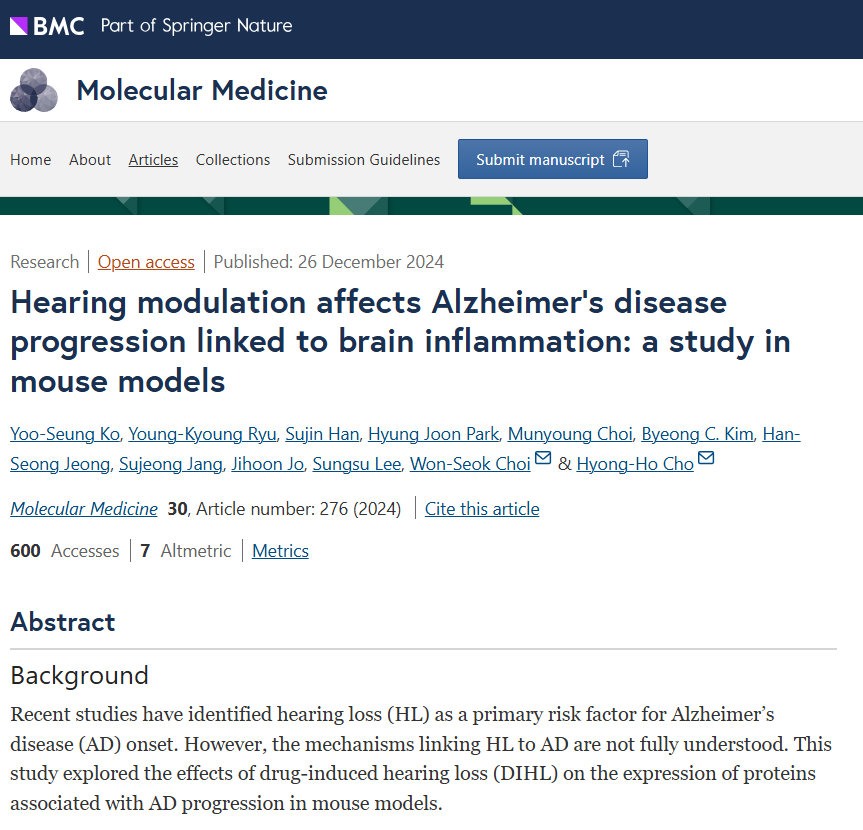Open the article Metrics link
This screenshot has height=830, width=863.
click(280, 551)
